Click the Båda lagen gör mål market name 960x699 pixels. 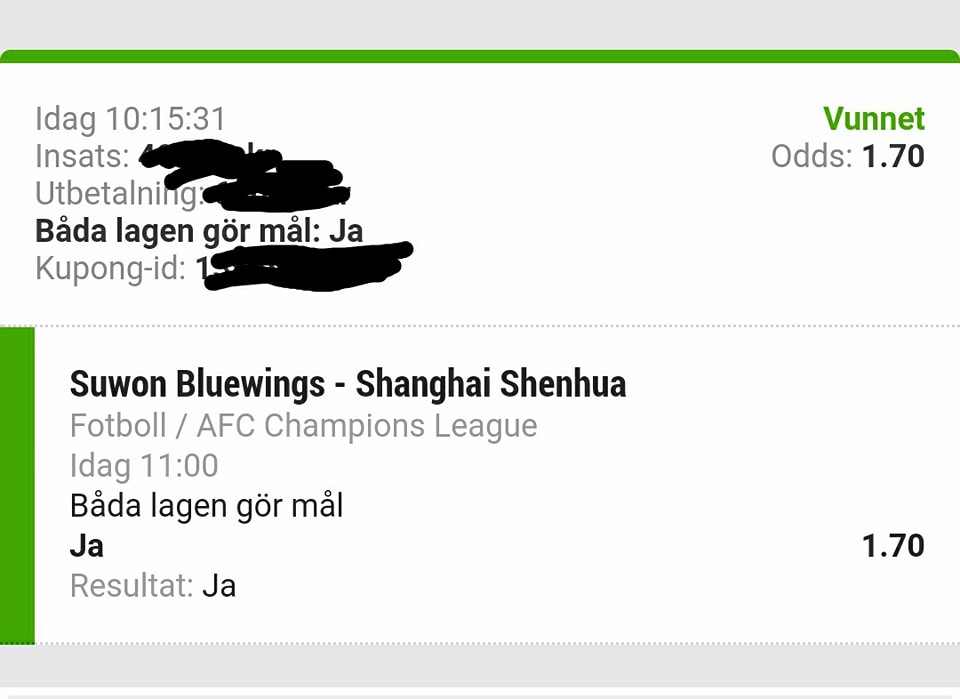(x=206, y=506)
